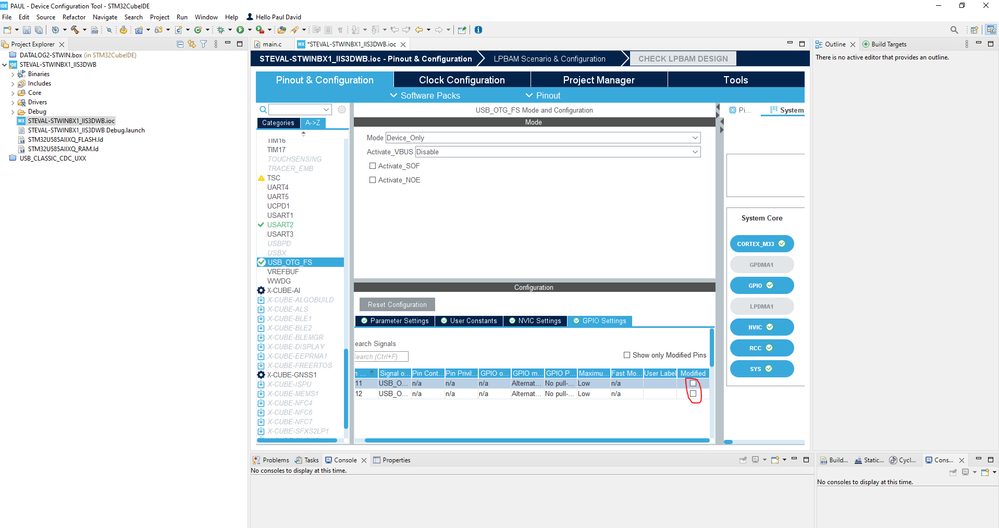Open LPBAM Scenario & Configuration breadcrumb

tap(549, 59)
